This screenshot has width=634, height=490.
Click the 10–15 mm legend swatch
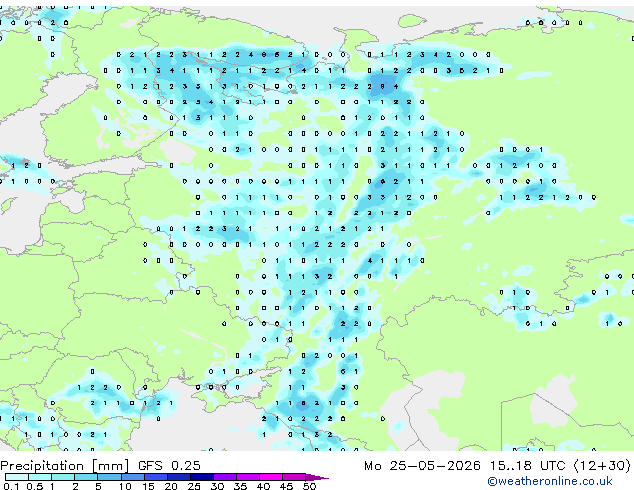point(133,477)
